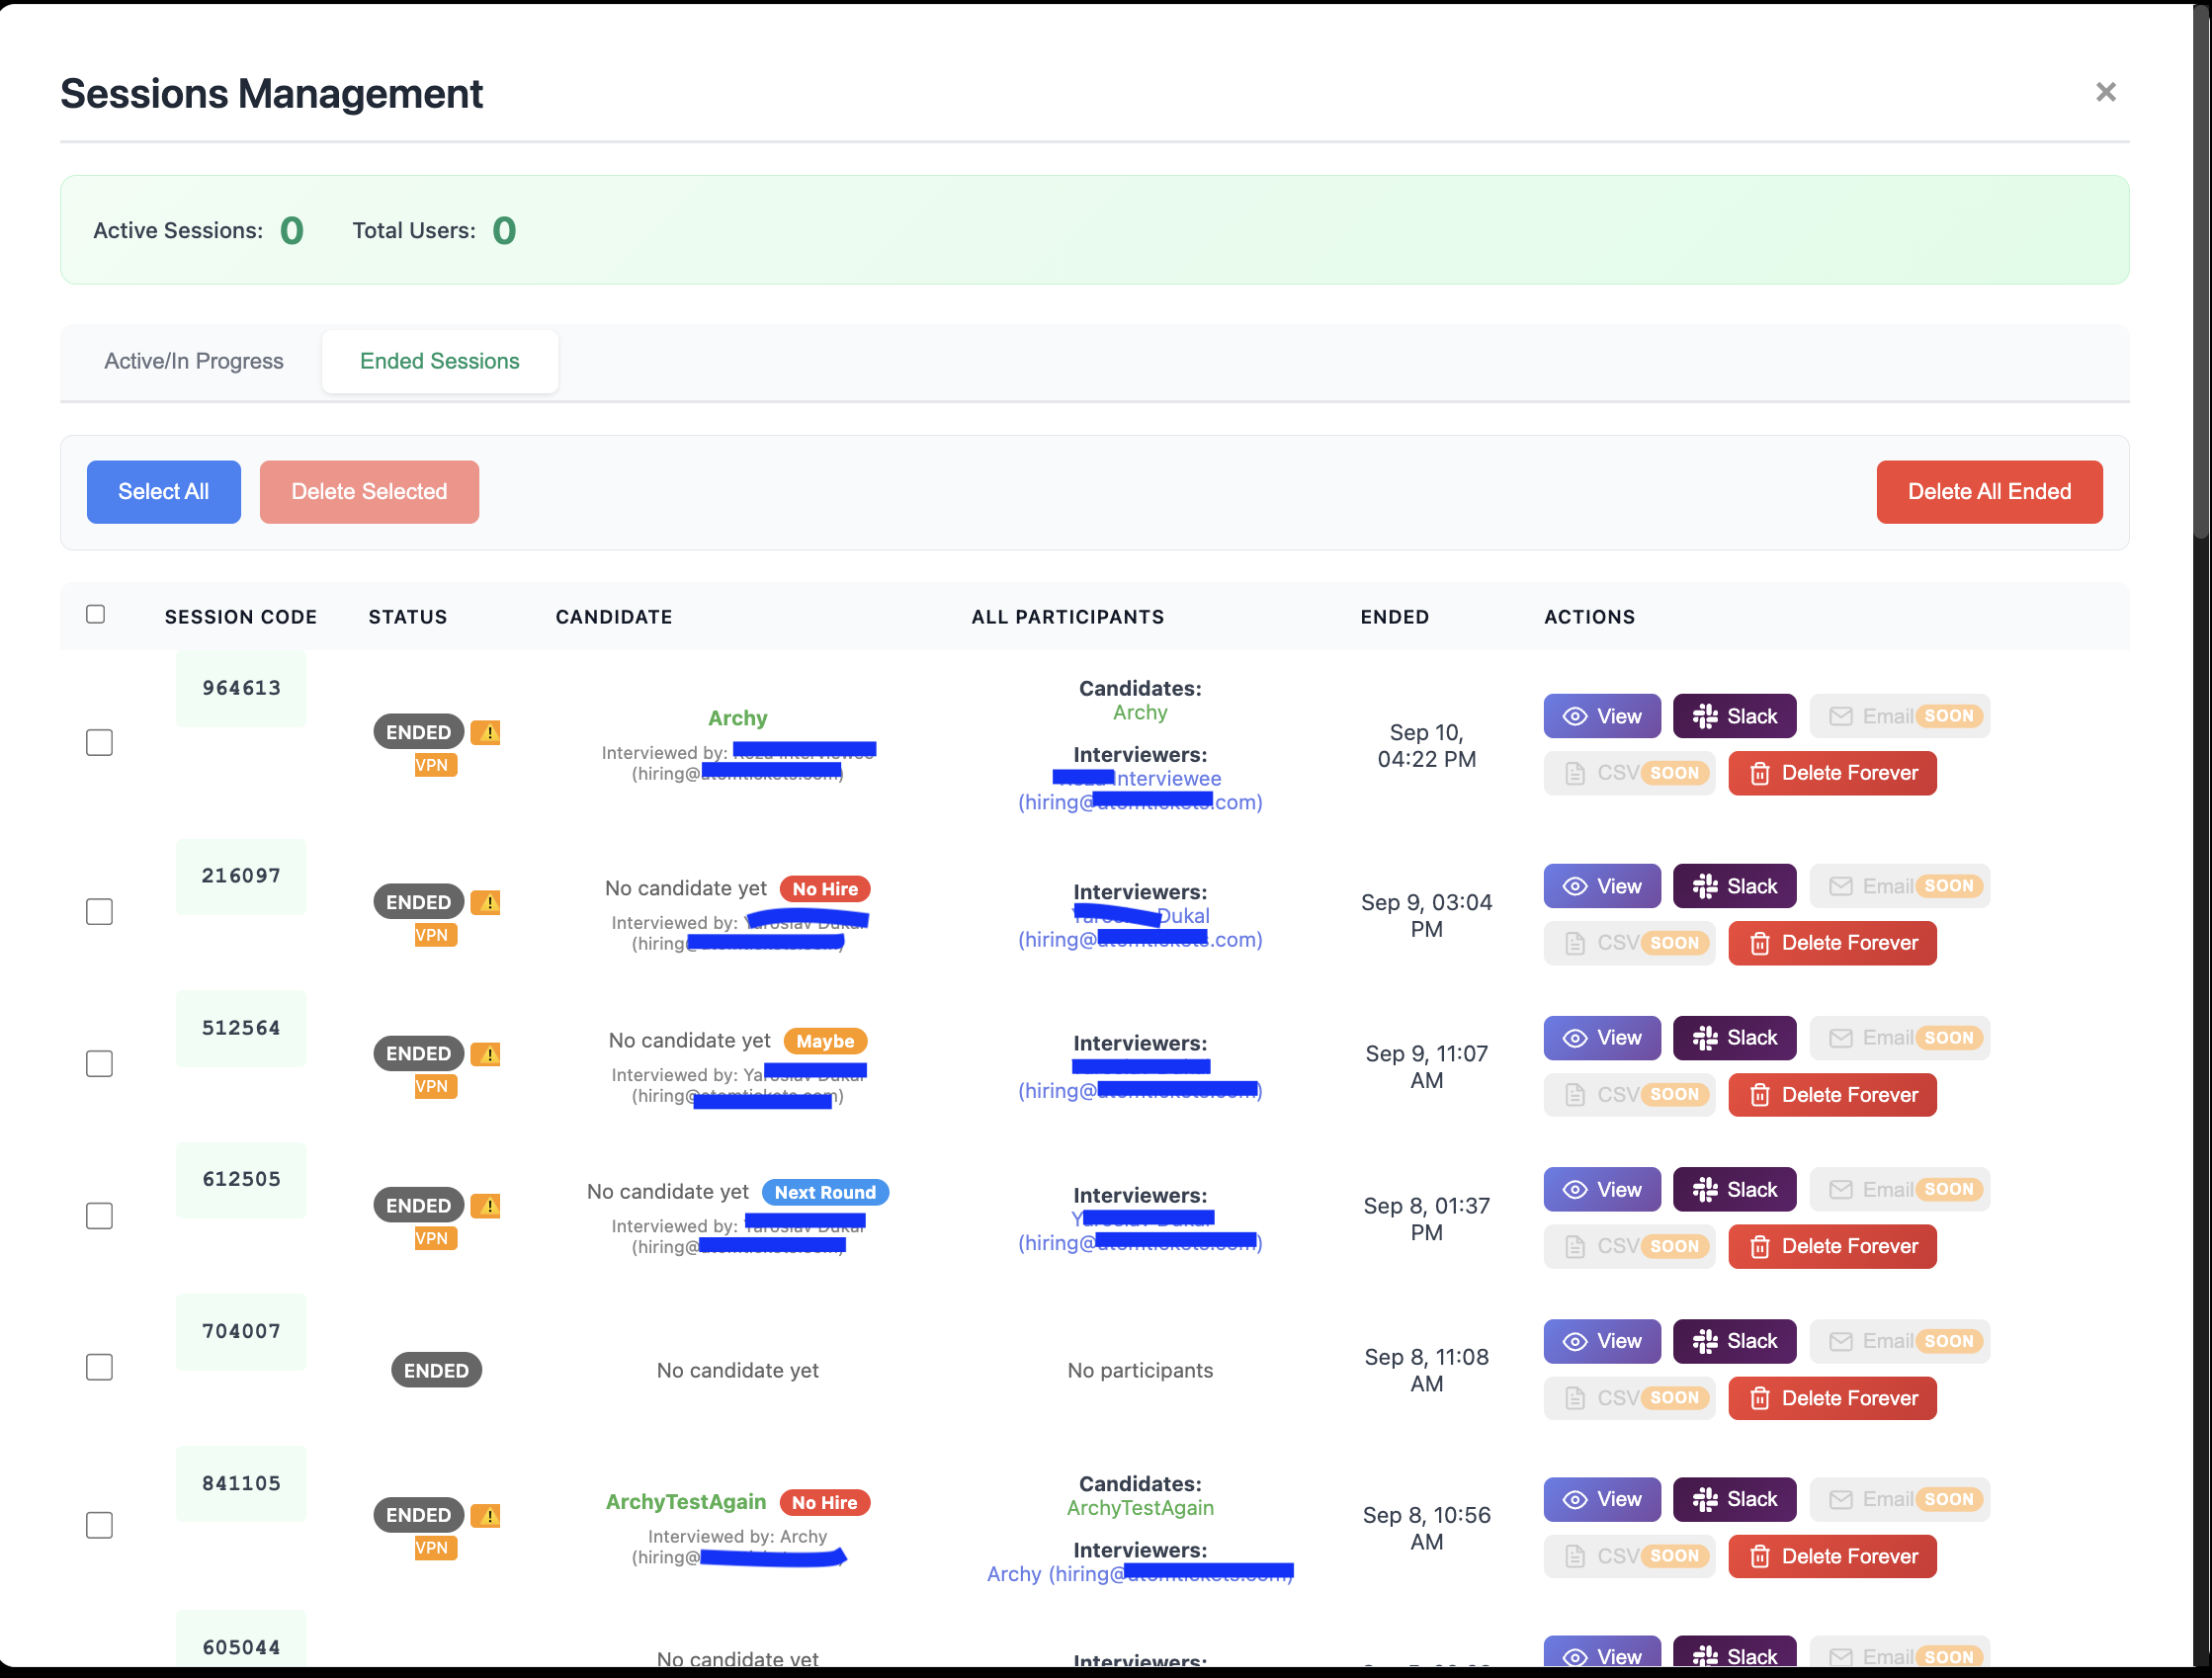This screenshot has width=2212, height=1678.
Task: Send session 605044 to Slack
Action: 1734,1654
